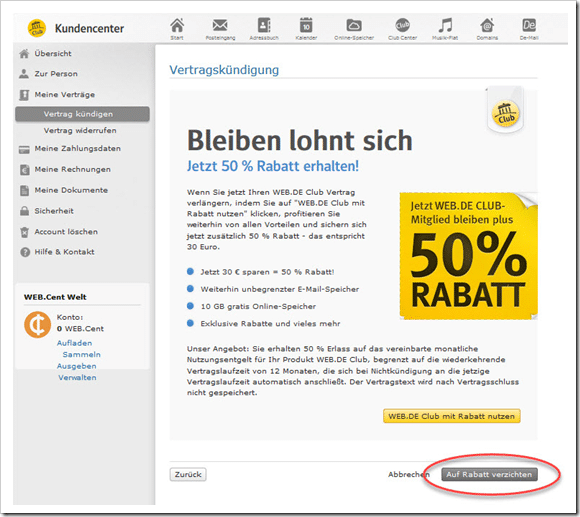This screenshot has height=517, width=580.
Task: Click the orange WEB.Cent coin icon
Action: (38, 325)
